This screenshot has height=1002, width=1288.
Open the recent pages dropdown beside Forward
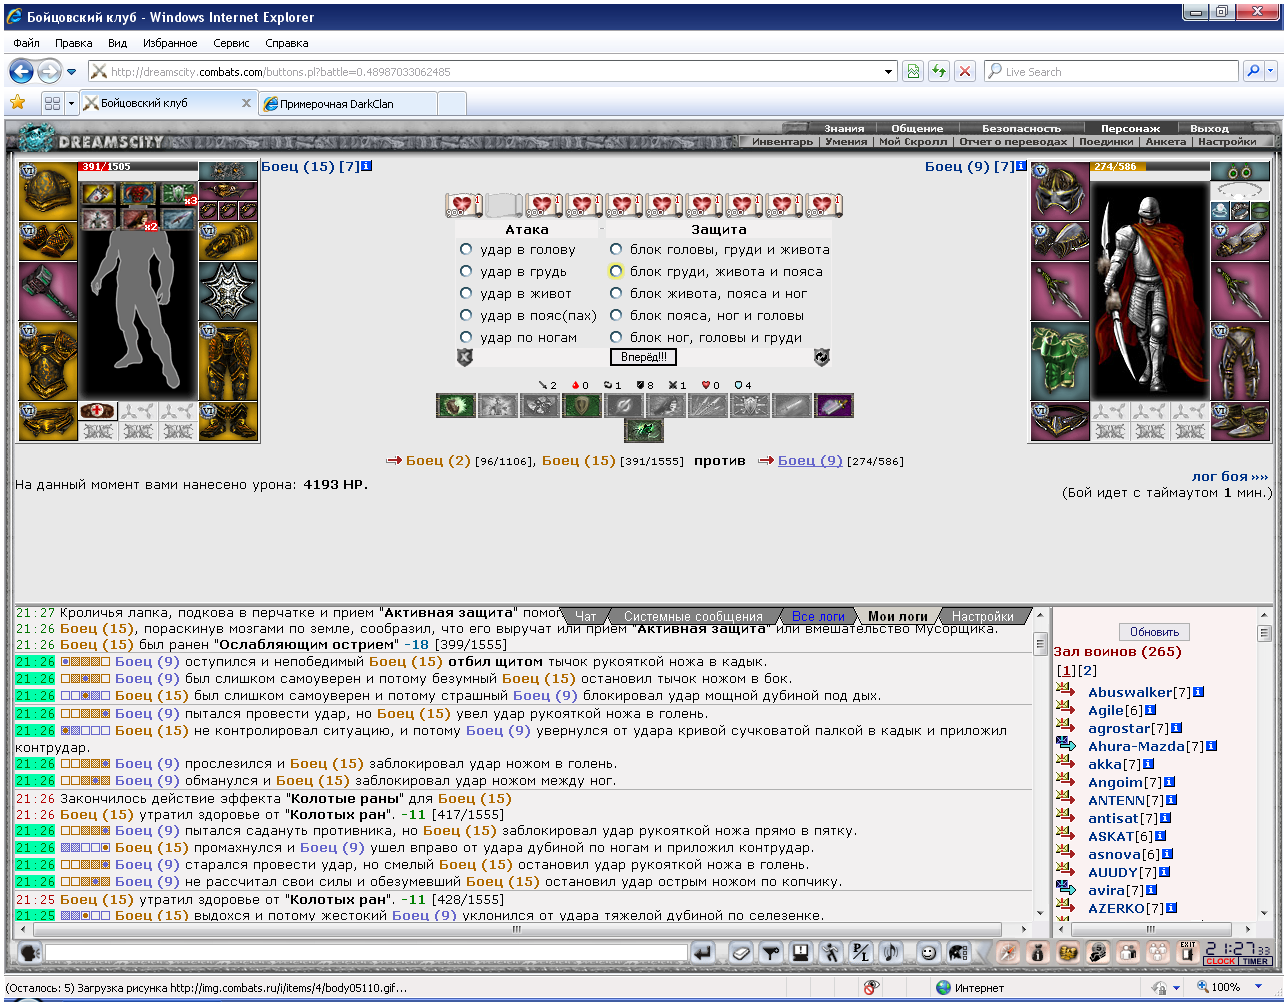click(71, 72)
